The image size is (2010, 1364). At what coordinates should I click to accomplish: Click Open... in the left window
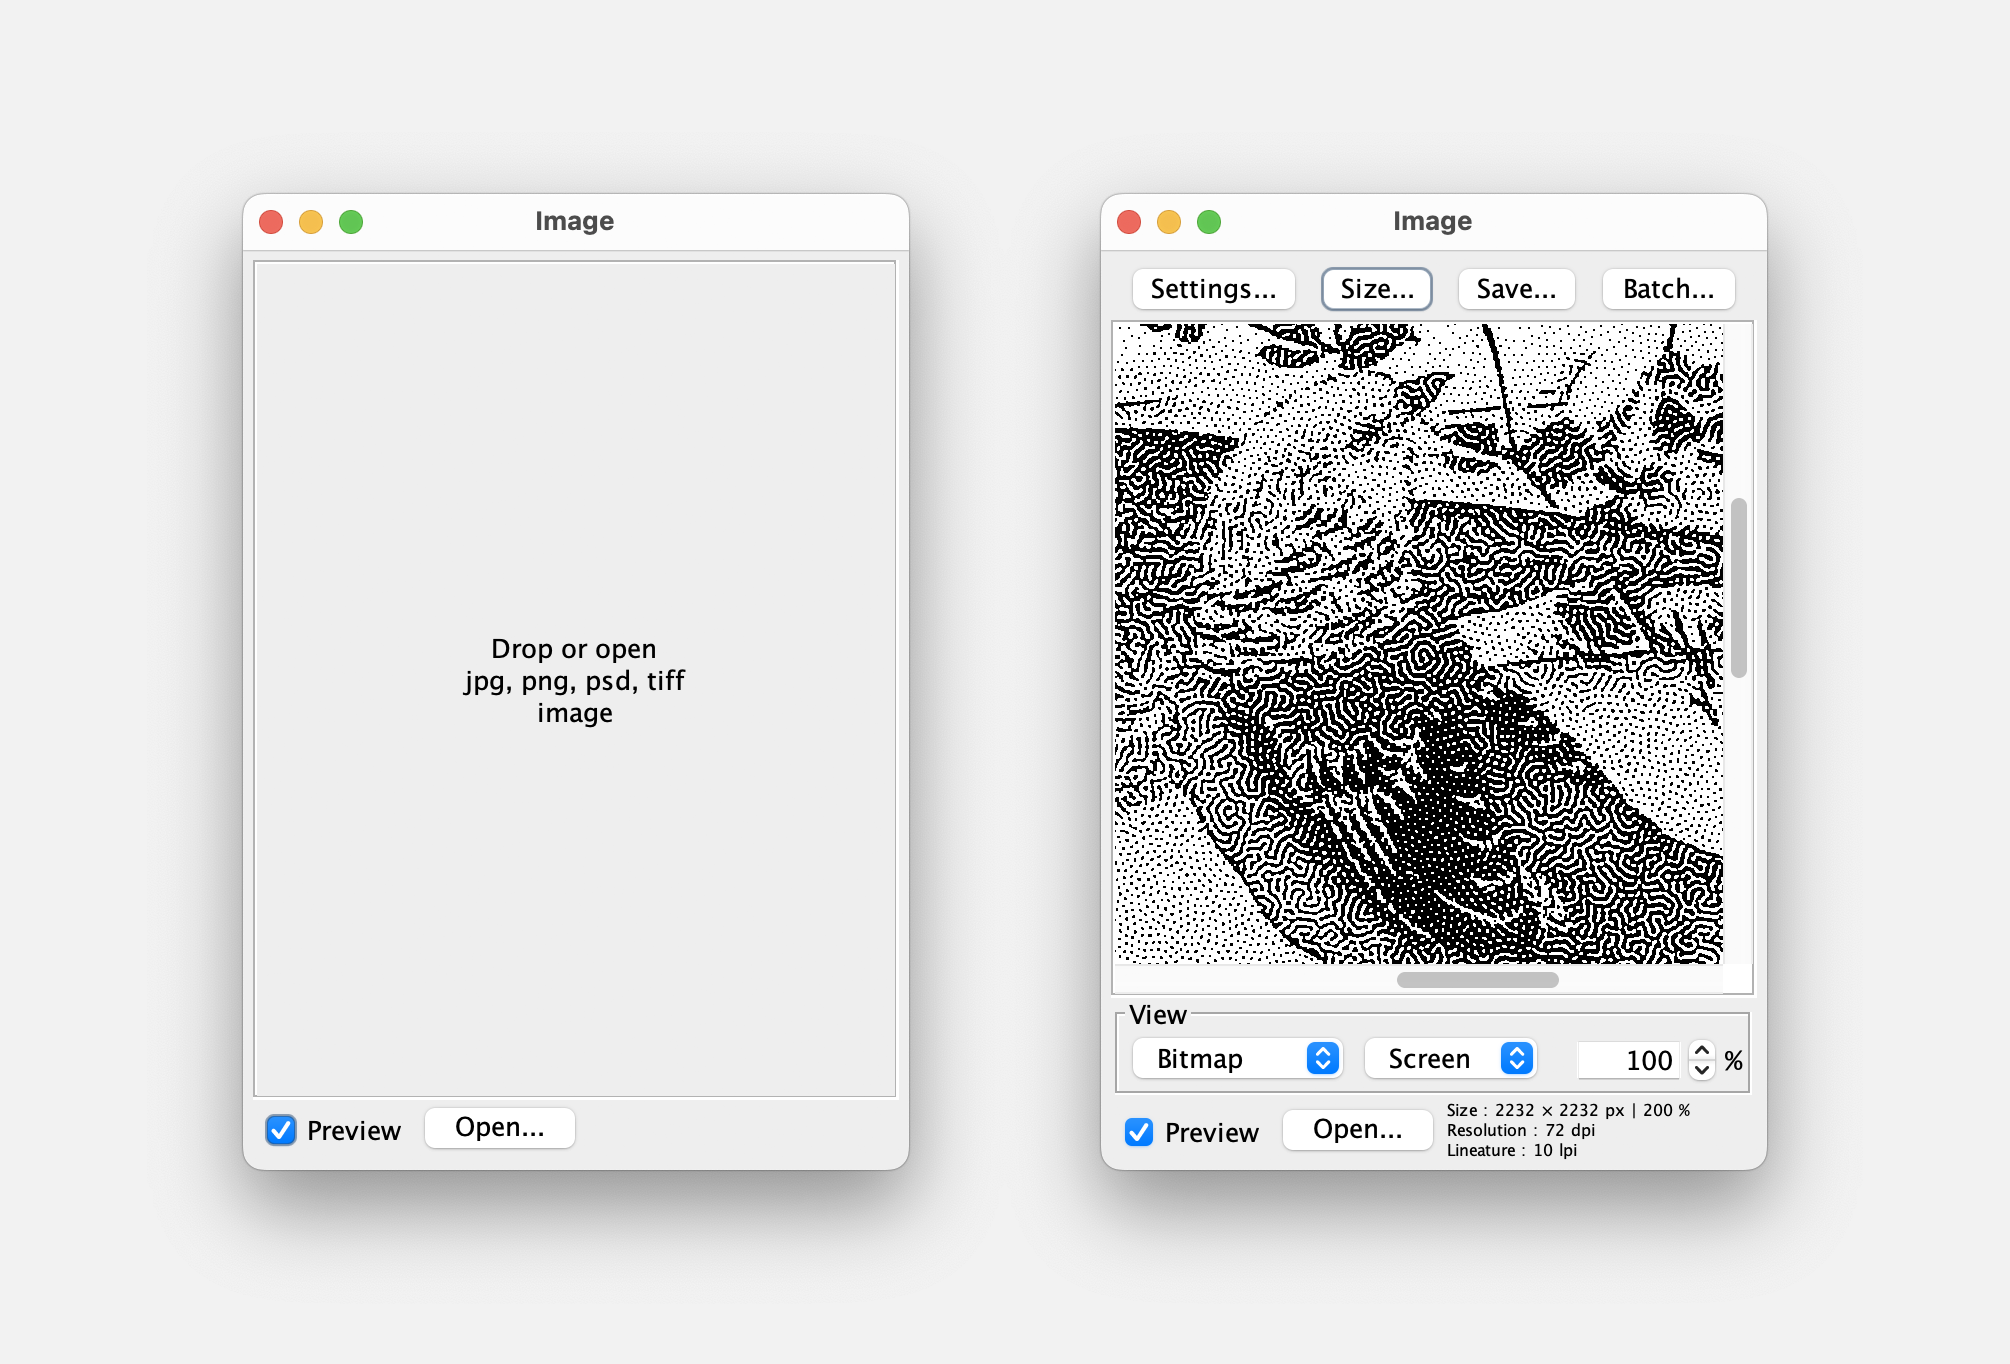(499, 1128)
